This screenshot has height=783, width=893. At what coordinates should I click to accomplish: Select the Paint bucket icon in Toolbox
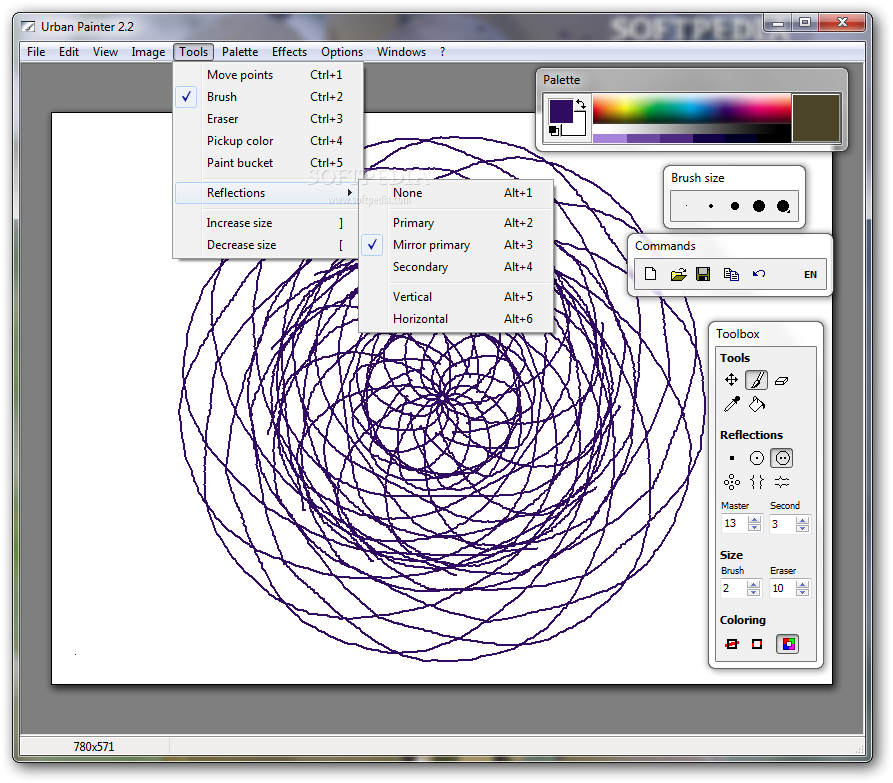(756, 404)
